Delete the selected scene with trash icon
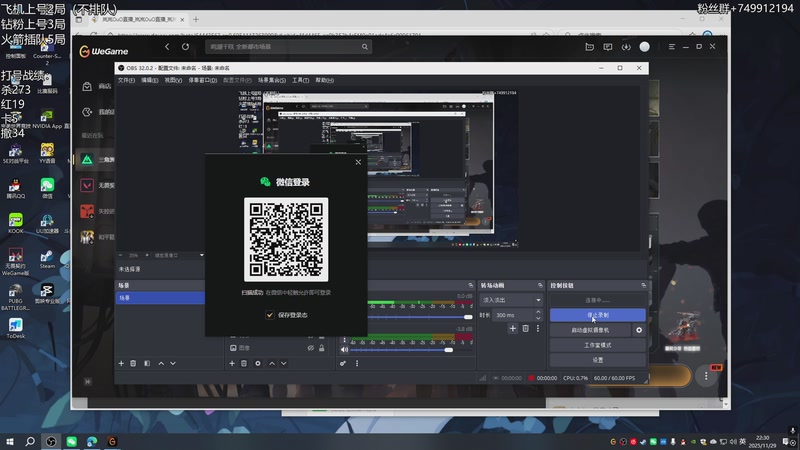The width and height of the screenshot is (800, 450). pos(133,363)
